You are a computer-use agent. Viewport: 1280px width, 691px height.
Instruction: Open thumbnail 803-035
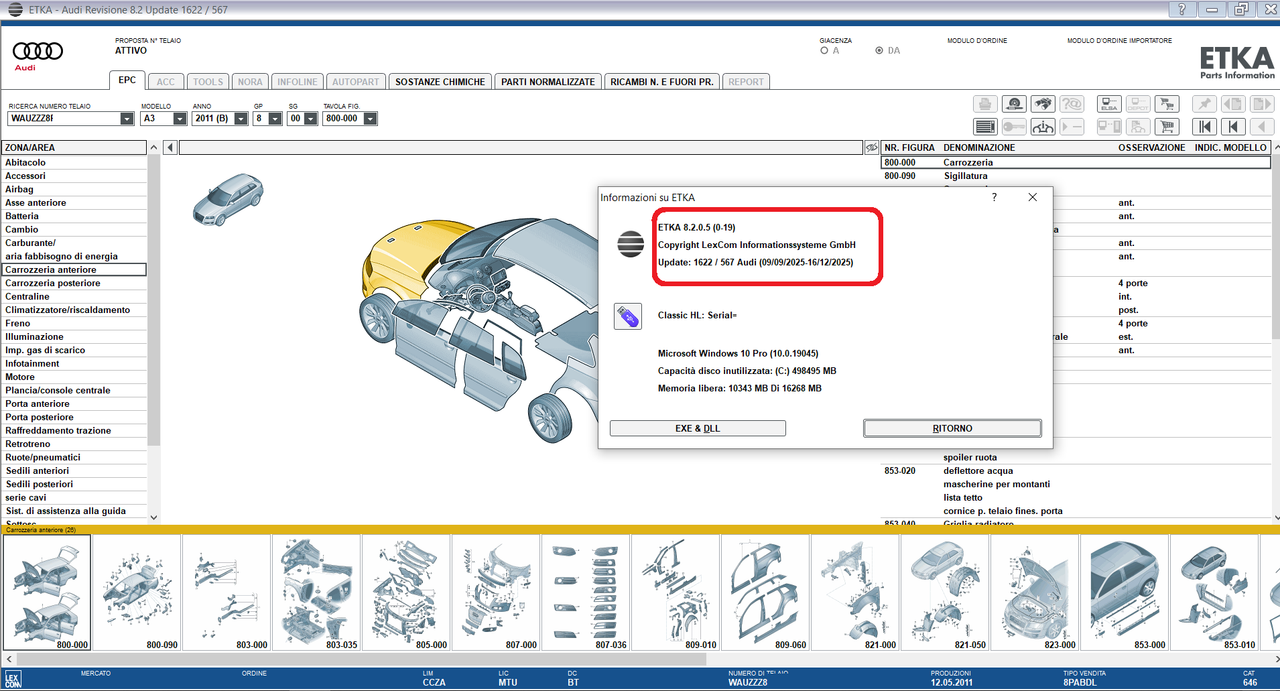tap(316, 592)
